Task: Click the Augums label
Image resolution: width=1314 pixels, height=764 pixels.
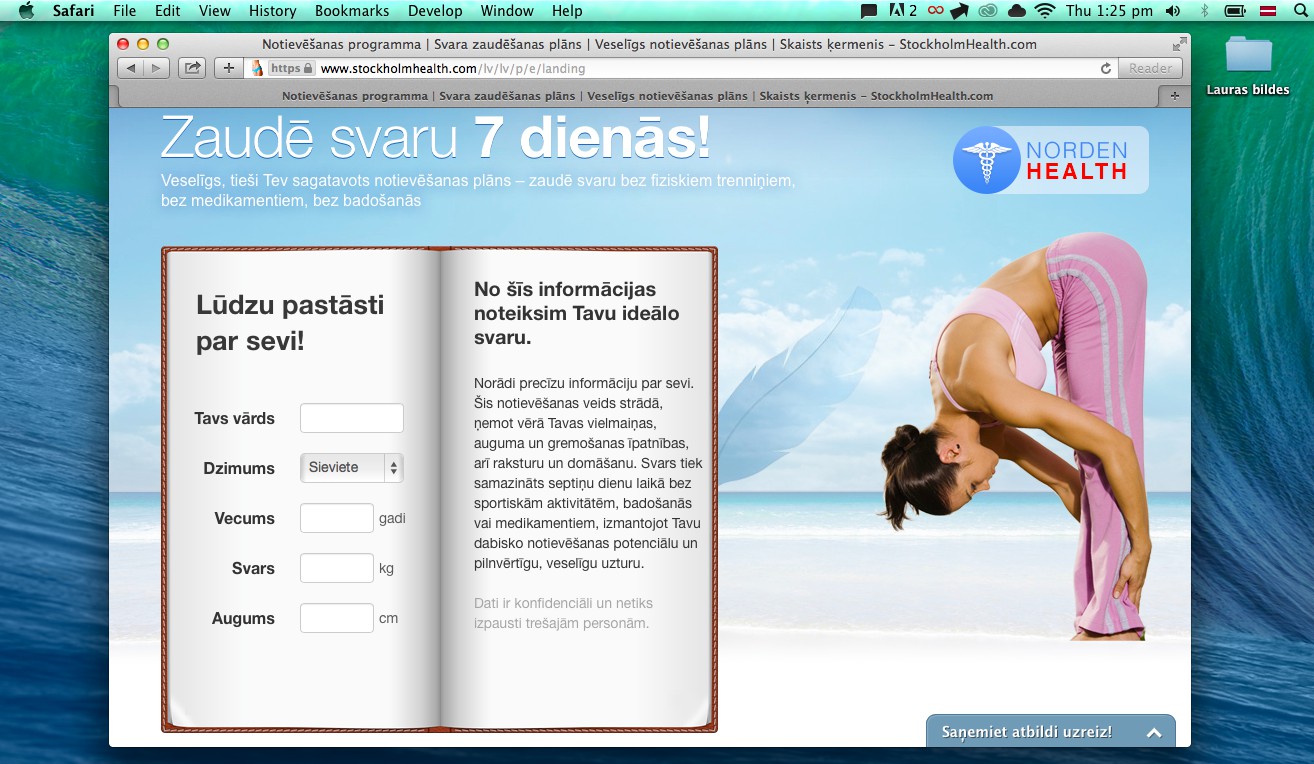Action: 243,618
